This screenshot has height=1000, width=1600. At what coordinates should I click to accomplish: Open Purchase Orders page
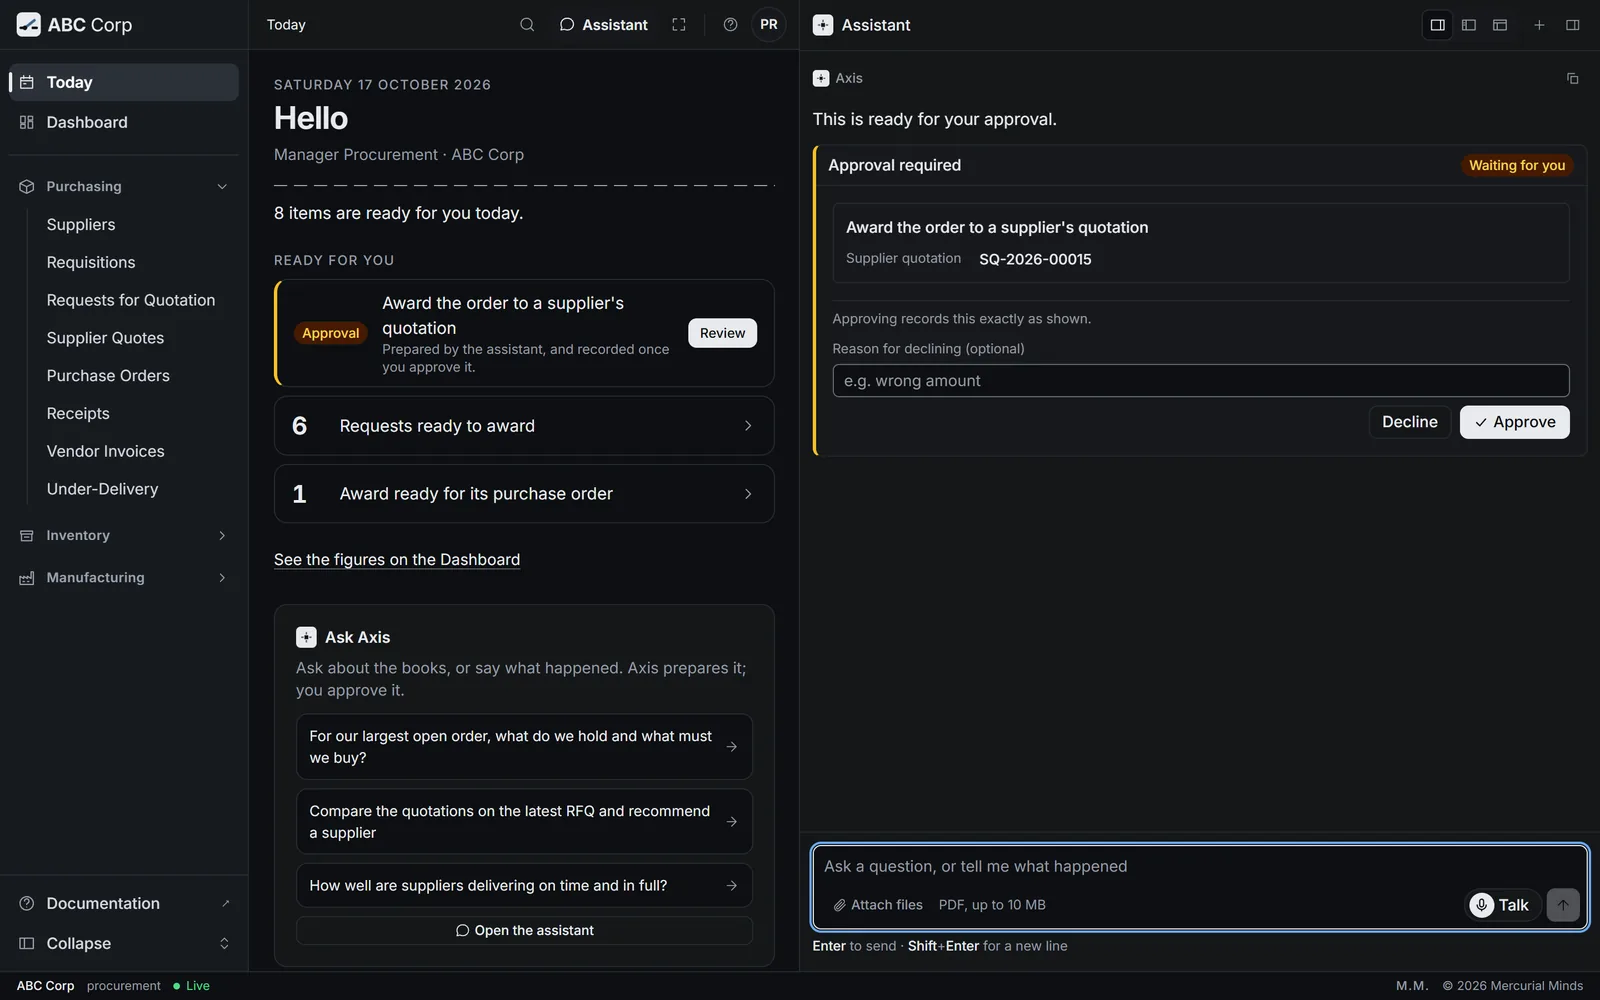108,376
